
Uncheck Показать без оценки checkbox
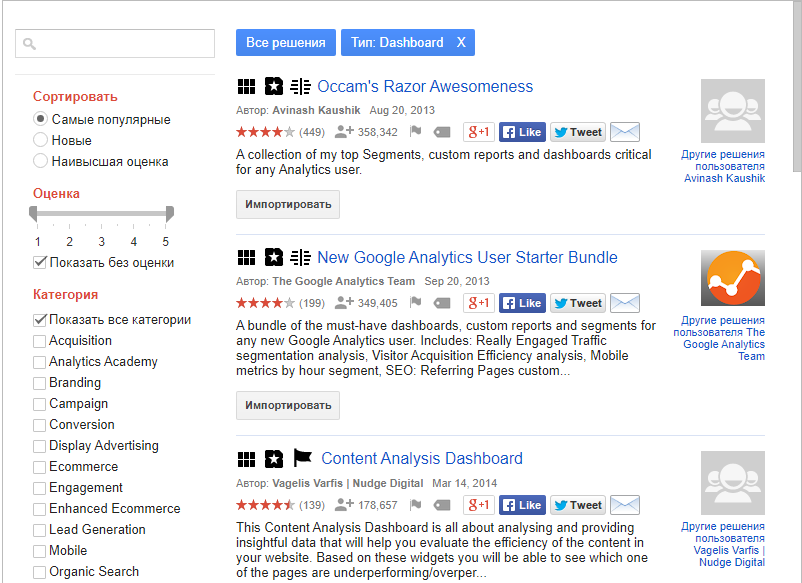coord(39,262)
